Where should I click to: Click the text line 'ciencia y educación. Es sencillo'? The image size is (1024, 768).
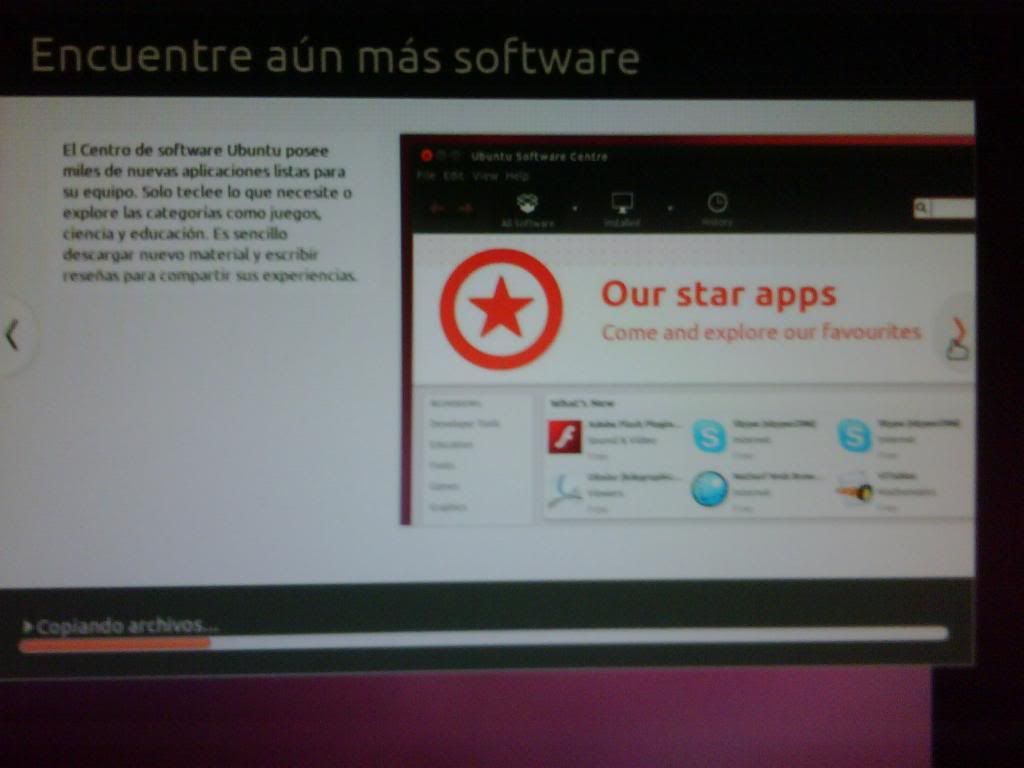click(x=175, y=233)
